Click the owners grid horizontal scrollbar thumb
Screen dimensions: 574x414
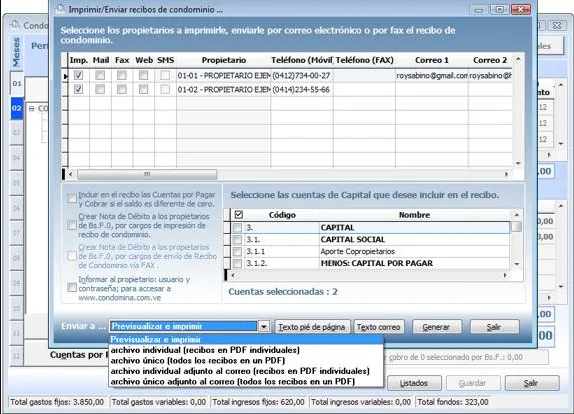pos(147,174)
